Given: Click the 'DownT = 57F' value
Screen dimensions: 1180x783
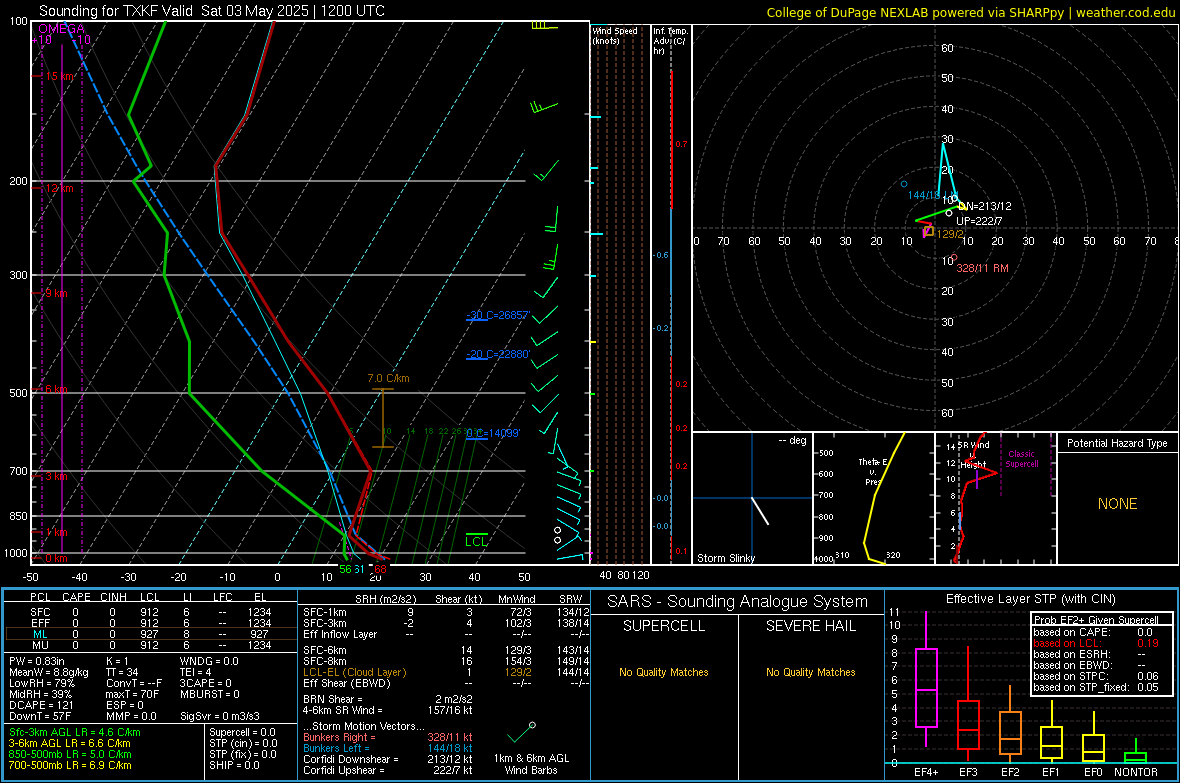Looking at the screenshot, I should 40,716.
